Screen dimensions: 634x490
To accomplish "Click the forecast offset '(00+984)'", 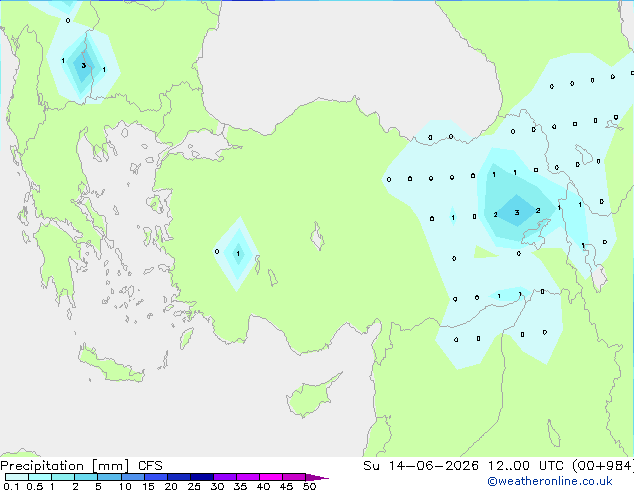I will (x=603, y=466).
